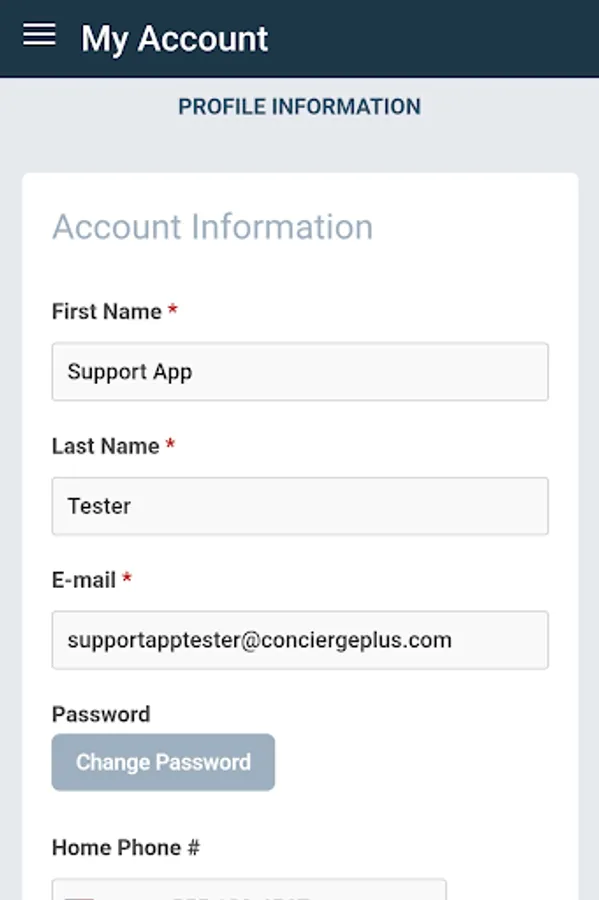Click the Support App text in First Name
This screenshot has width=599, height=900.
129,371
